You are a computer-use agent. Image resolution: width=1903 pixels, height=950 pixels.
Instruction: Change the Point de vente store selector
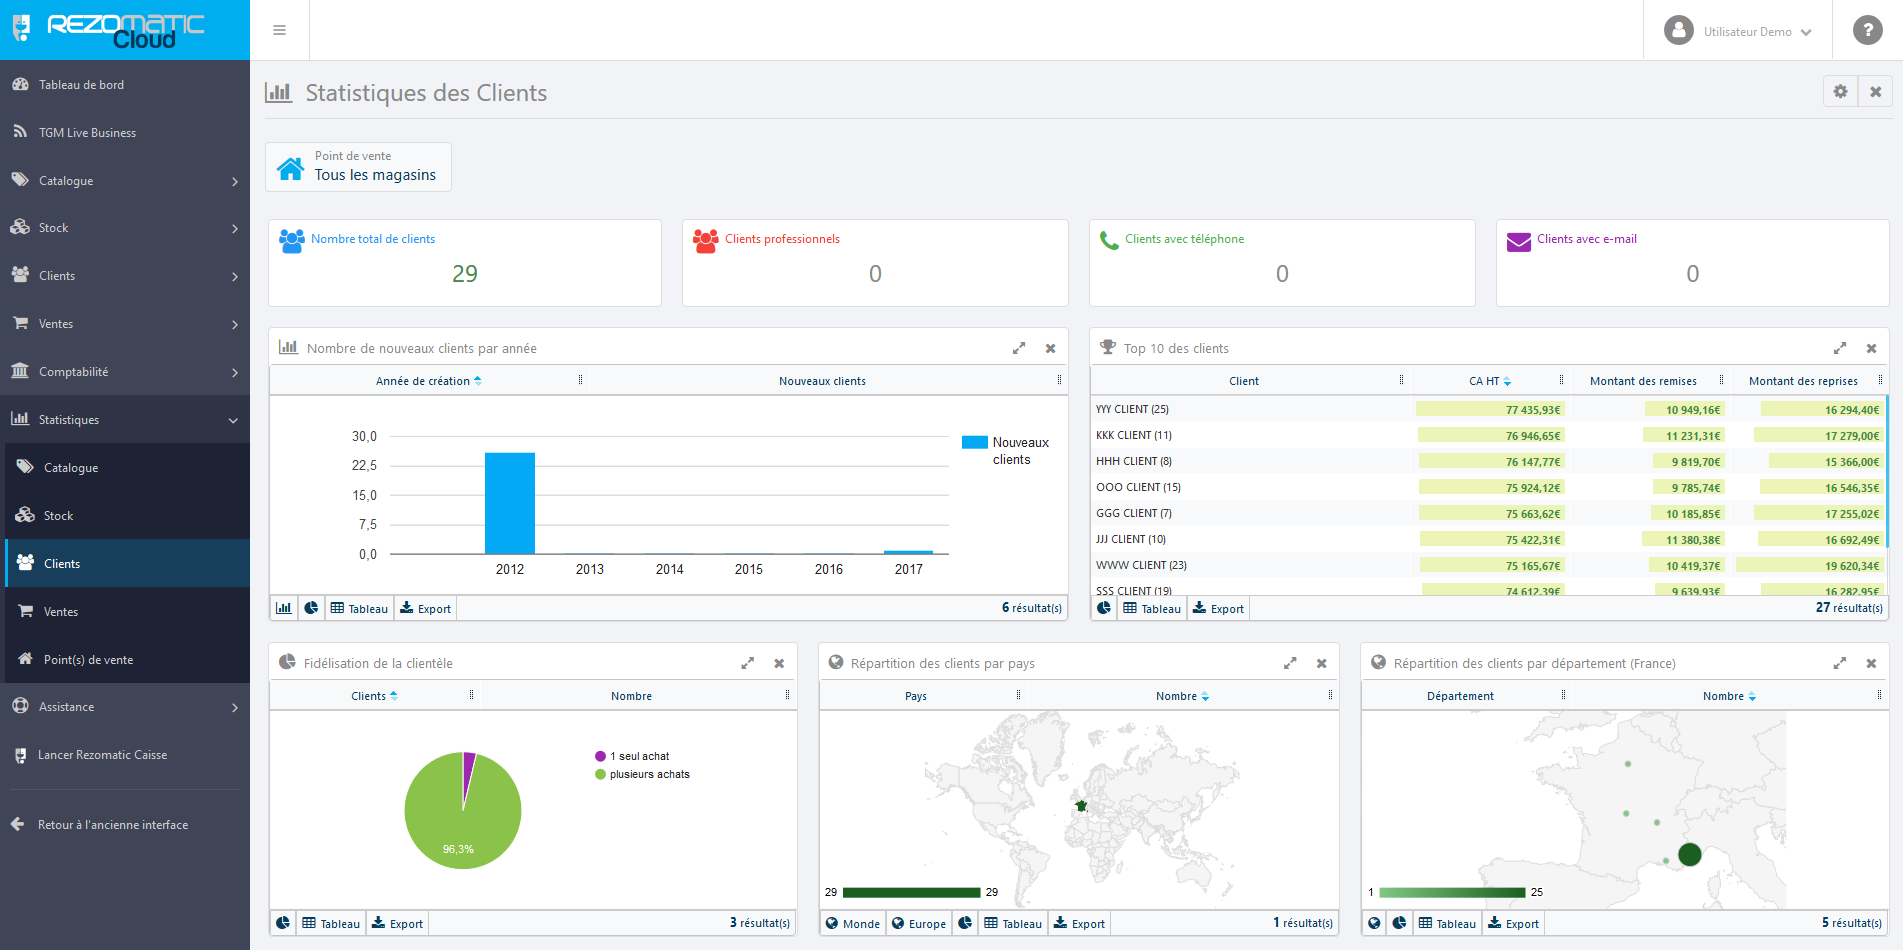(x=358, y=166)
